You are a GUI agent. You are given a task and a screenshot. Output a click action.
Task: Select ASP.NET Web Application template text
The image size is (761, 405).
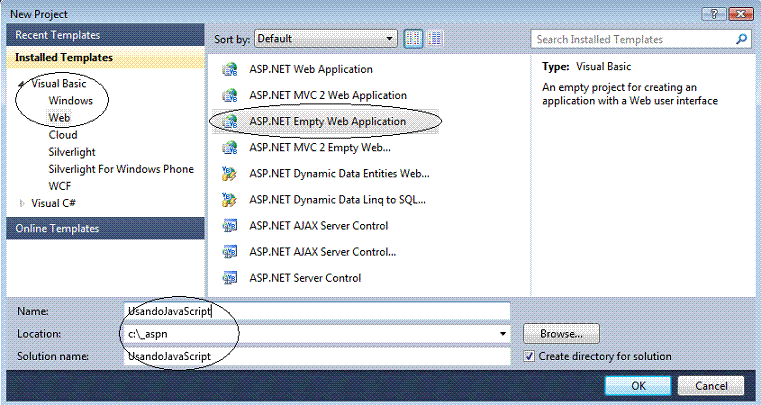311,69
